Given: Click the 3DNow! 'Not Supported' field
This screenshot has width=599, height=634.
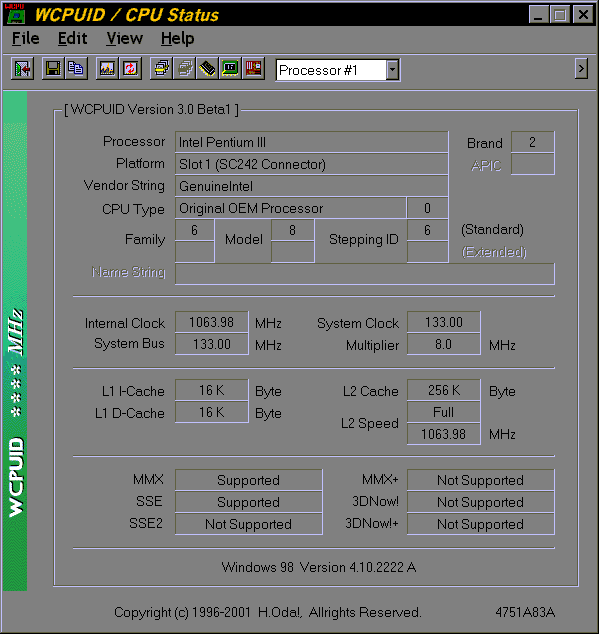Looking at the screenshot, I should pos(481,502).
